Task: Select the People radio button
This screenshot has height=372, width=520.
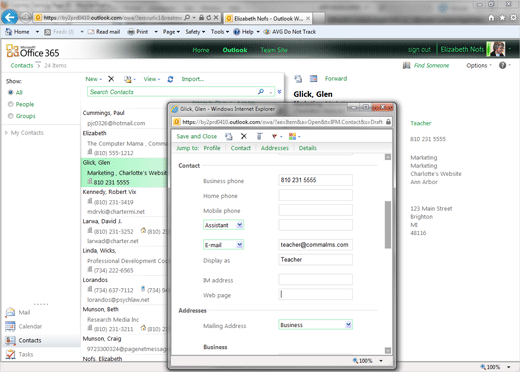Action: coord(11,104)
